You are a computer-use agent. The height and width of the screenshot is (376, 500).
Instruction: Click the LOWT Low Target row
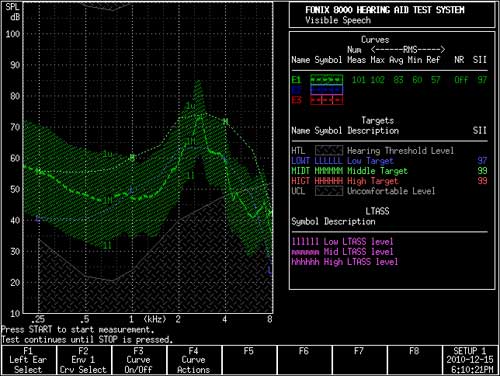[x=389, y=161]
